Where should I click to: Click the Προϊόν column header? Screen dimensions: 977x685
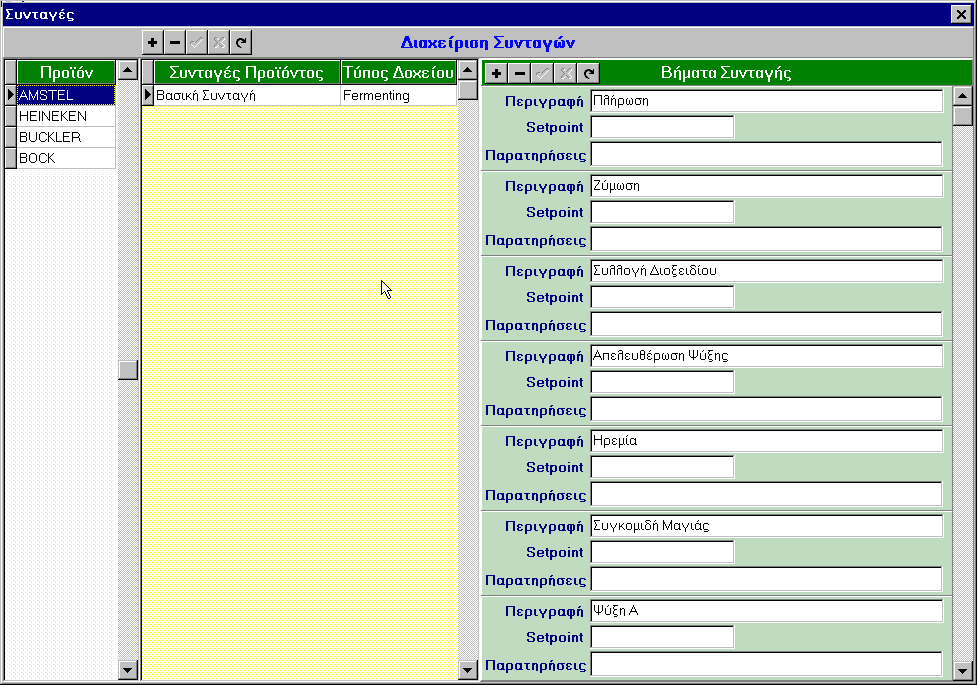tap(66, 72)
